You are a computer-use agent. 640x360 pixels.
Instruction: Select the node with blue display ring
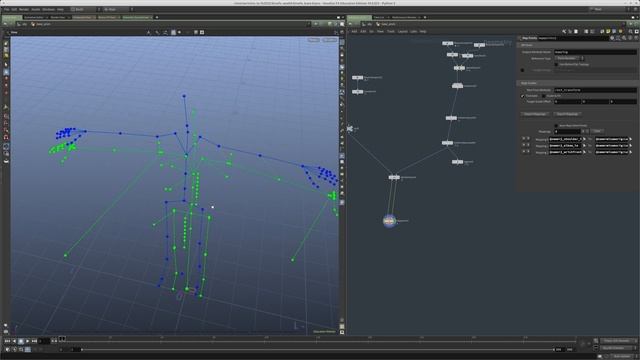(389, 221)
